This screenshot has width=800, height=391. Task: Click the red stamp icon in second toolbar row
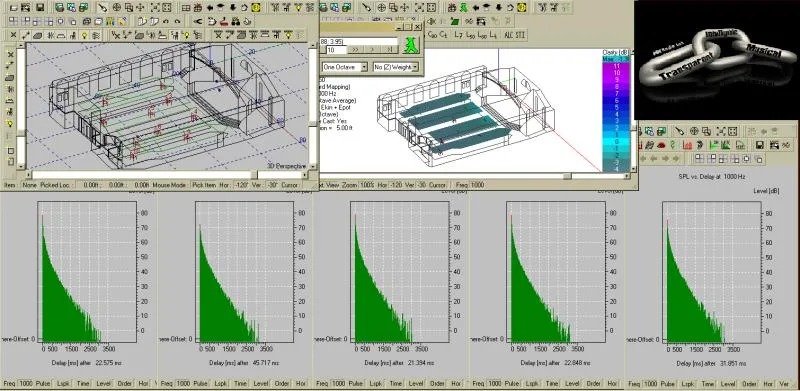pos(223,21)
